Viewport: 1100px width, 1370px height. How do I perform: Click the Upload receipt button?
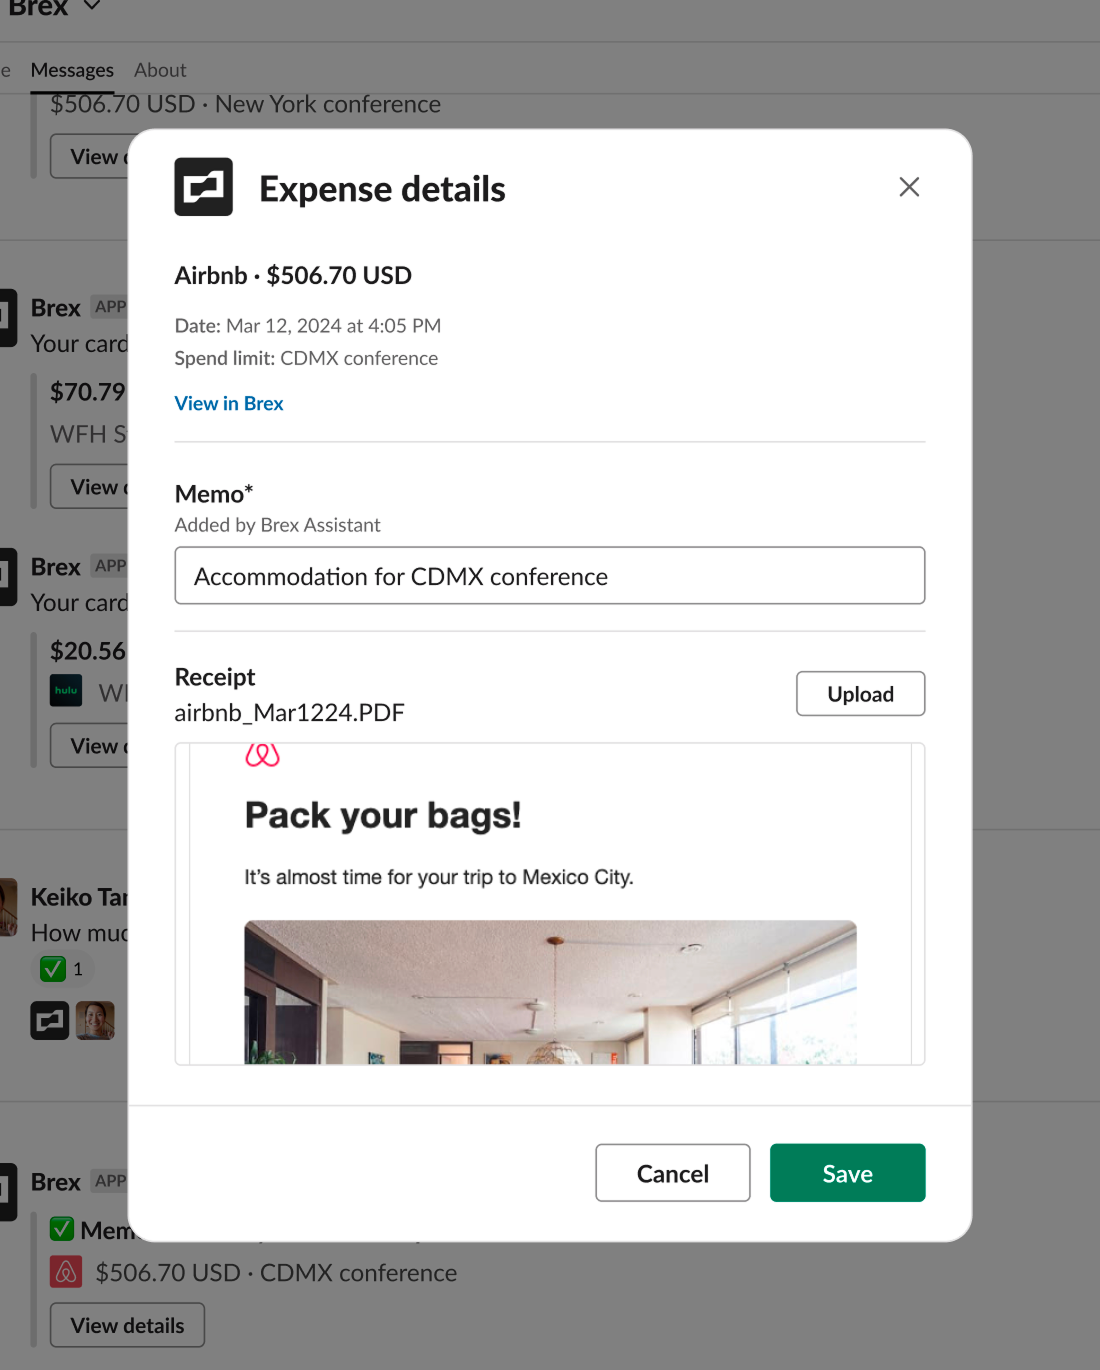point(861,694)
